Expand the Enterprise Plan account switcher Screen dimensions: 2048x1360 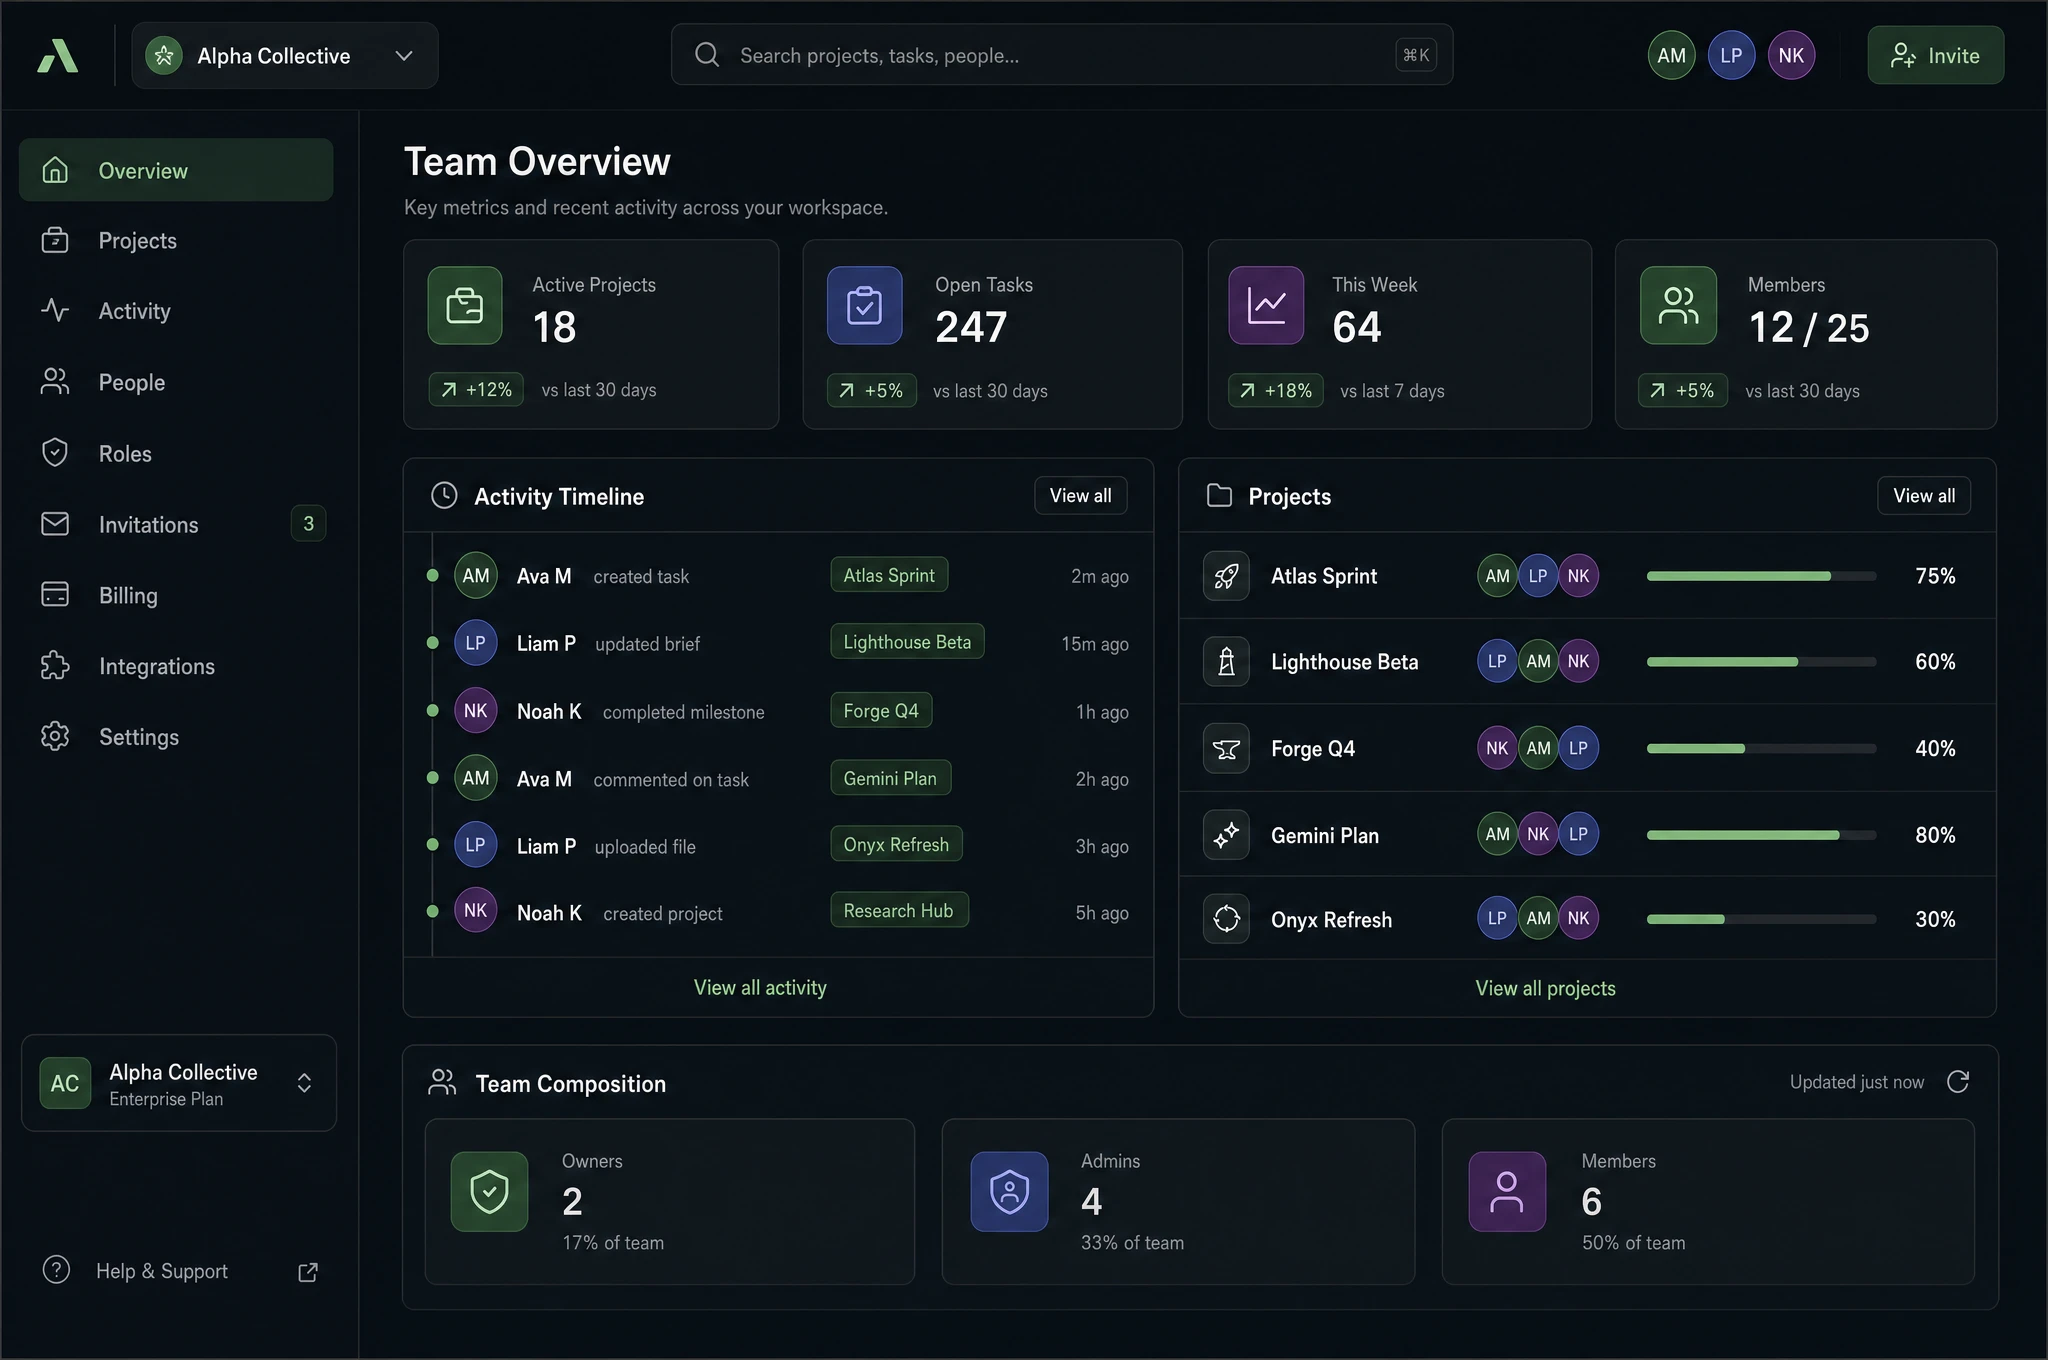tap(179, 1083)
